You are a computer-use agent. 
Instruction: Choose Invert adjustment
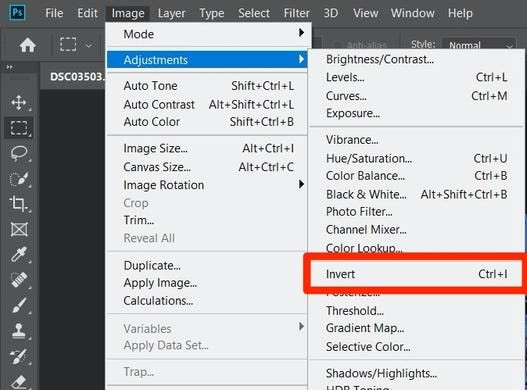coord(417,274)
